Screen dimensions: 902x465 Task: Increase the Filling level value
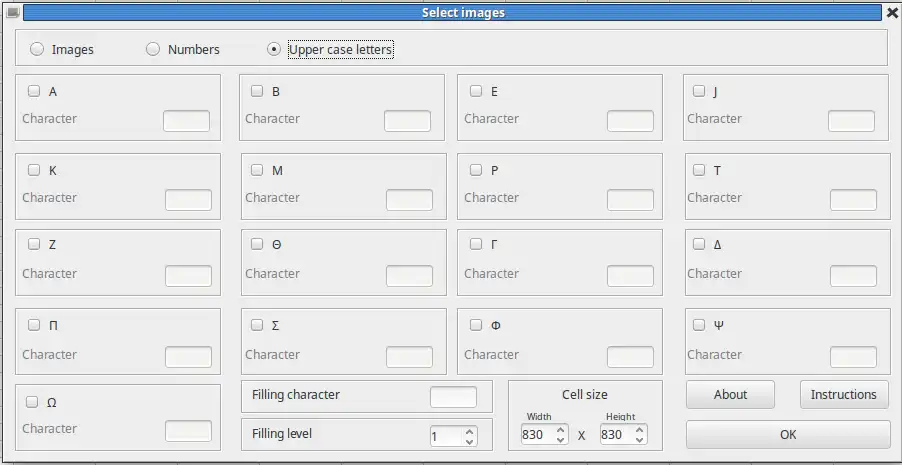pyautogui.click(x=470, y=430)
